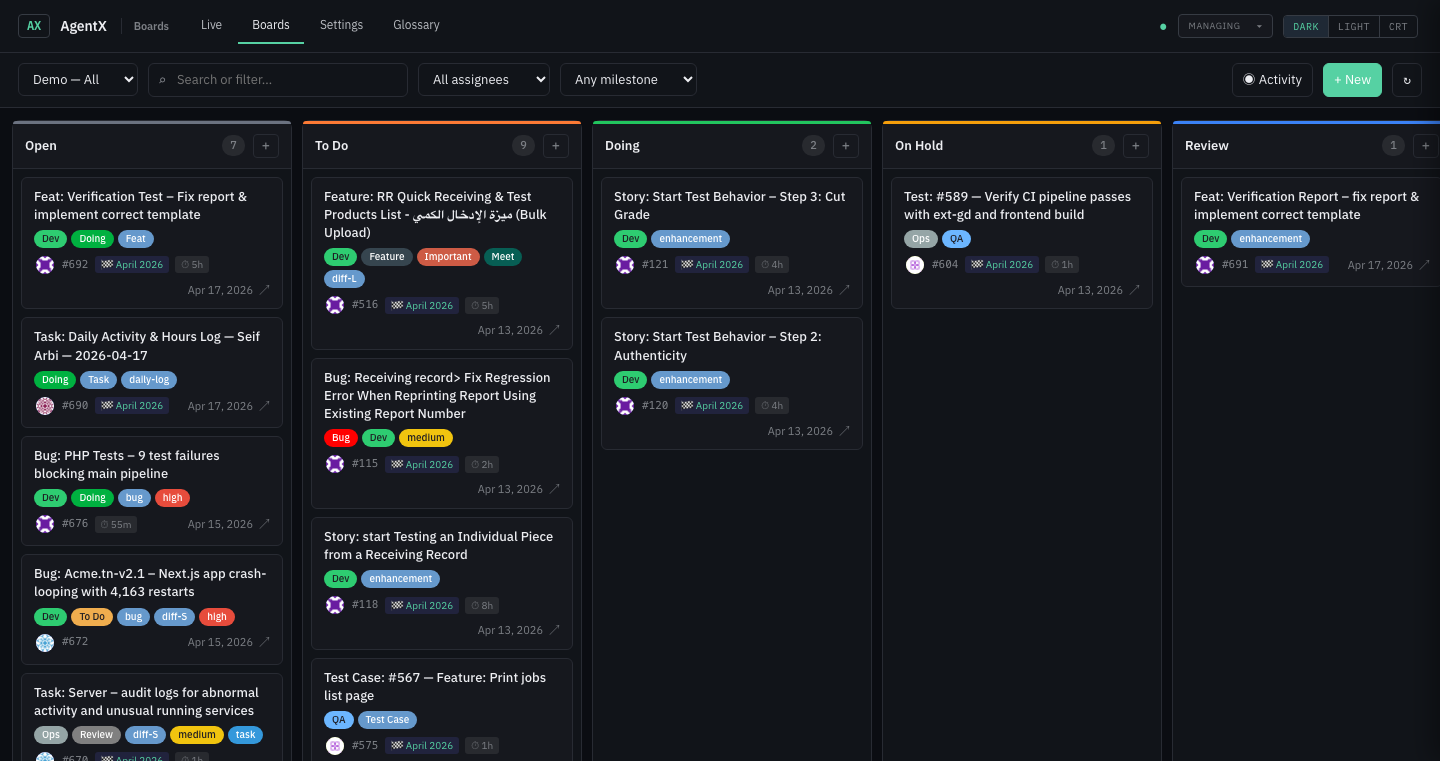Click the 55m time estimate on card #676
The height and width of the screenshot is (761, 1440).
point(115,524)
